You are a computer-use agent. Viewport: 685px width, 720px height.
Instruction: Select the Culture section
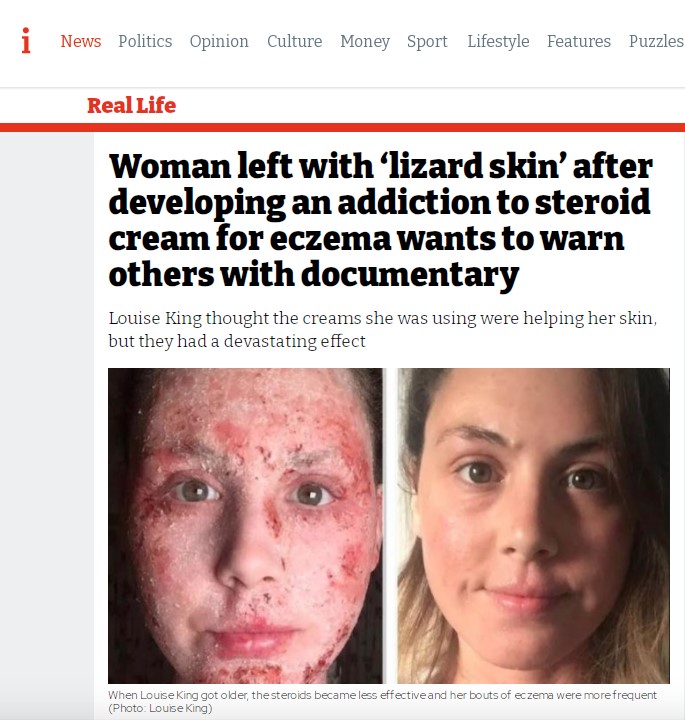click(x=294, y=41)
